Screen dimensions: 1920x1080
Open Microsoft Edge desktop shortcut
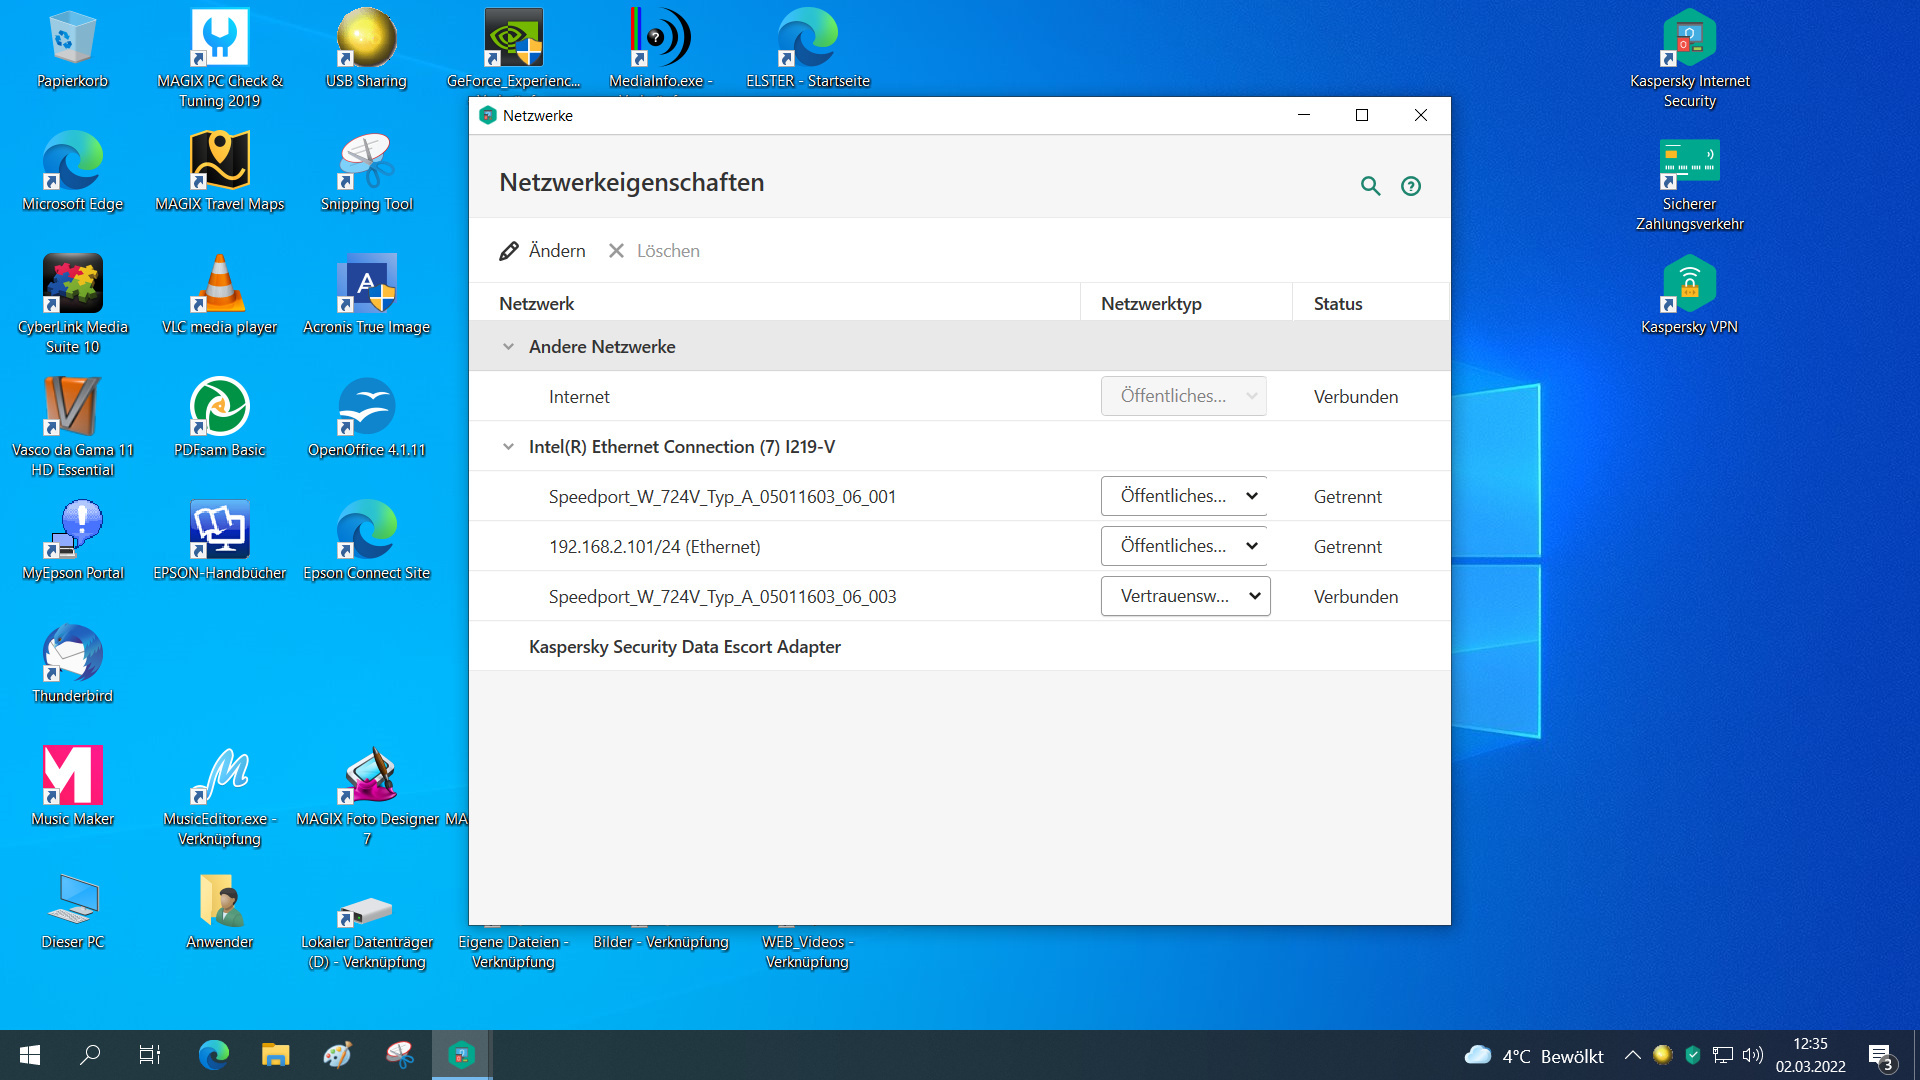pyautogui.click(x=72, y=172)
